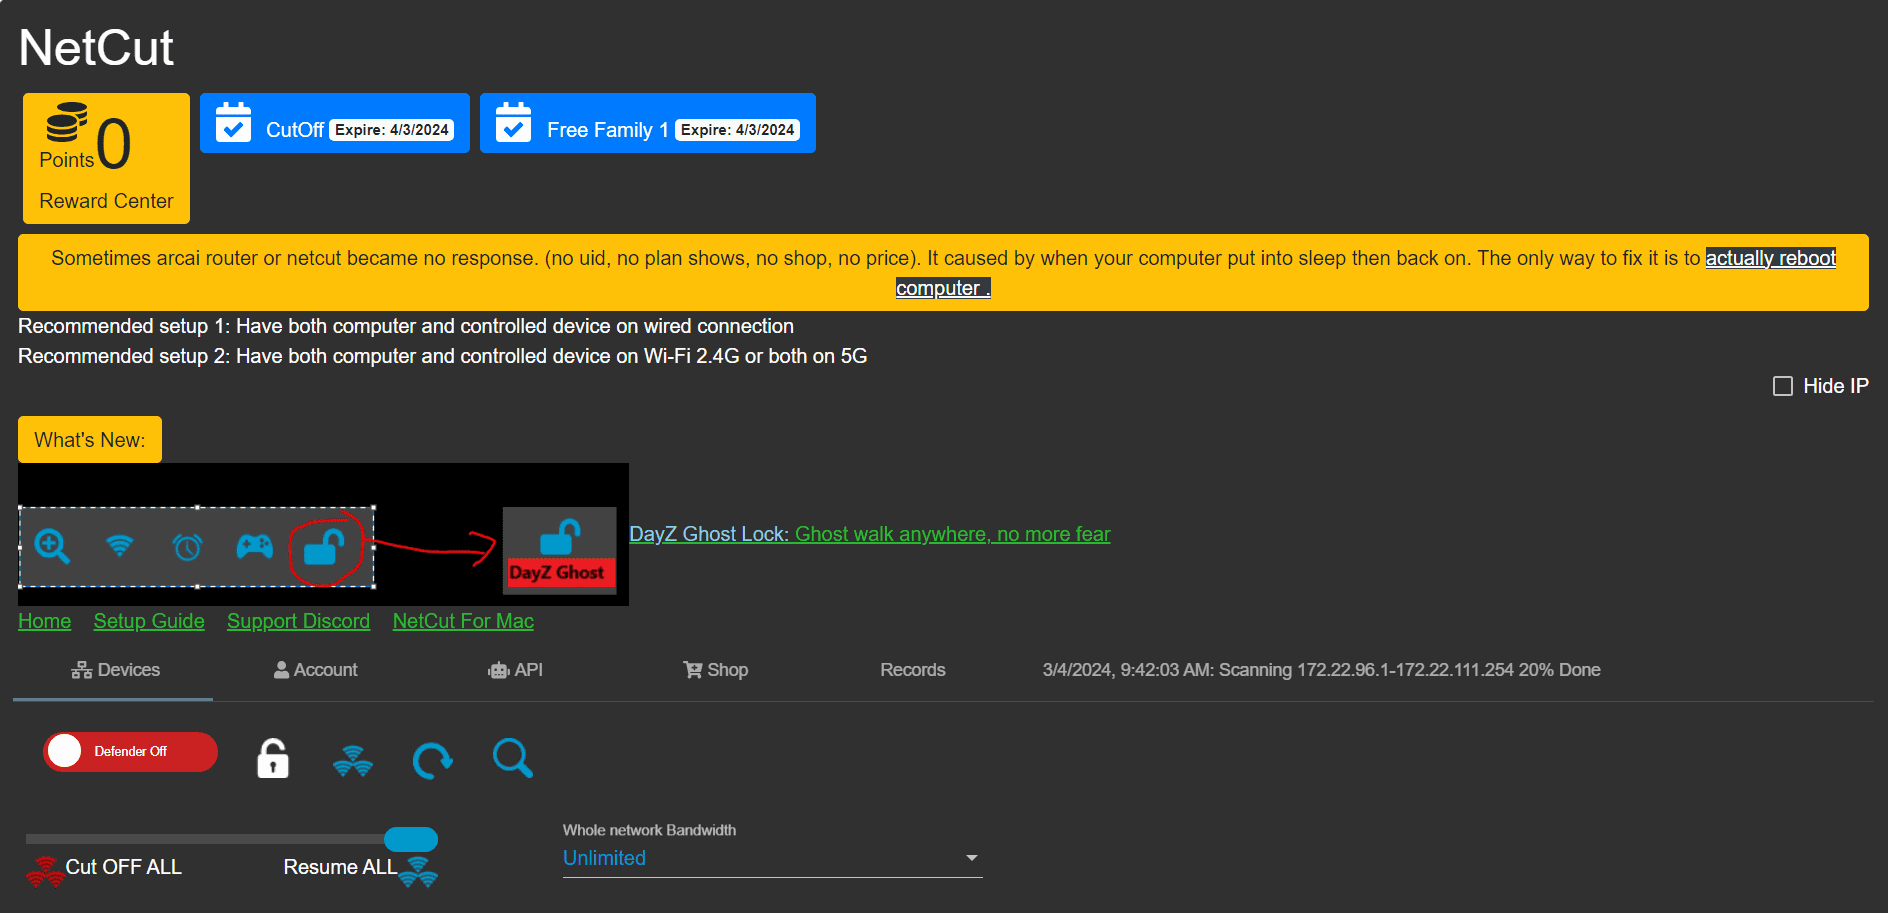
Task: Click the calendar check icon on CutOff
Action: coord(234,122)
